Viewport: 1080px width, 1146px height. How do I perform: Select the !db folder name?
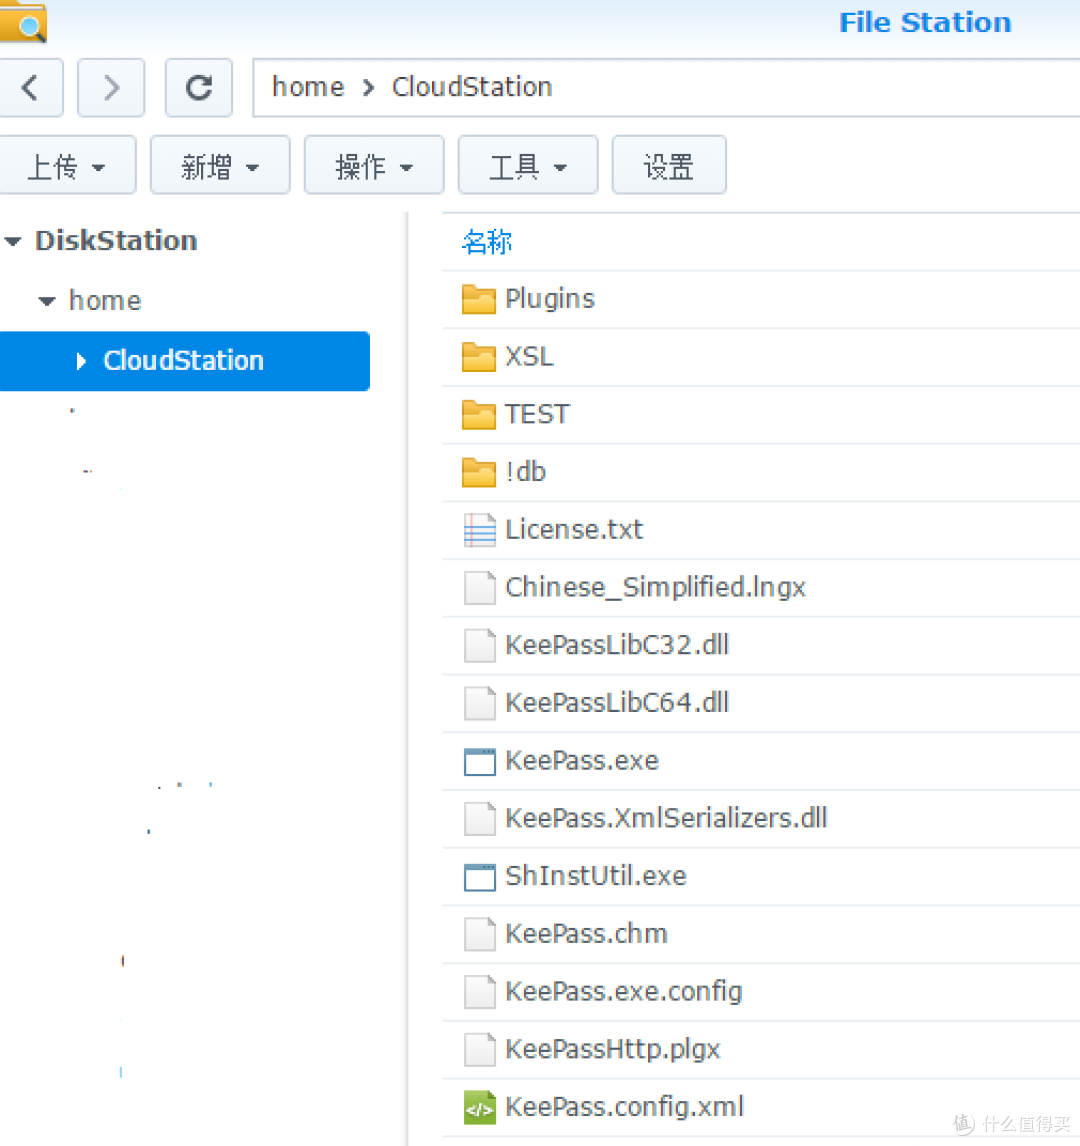pos(525,472)
